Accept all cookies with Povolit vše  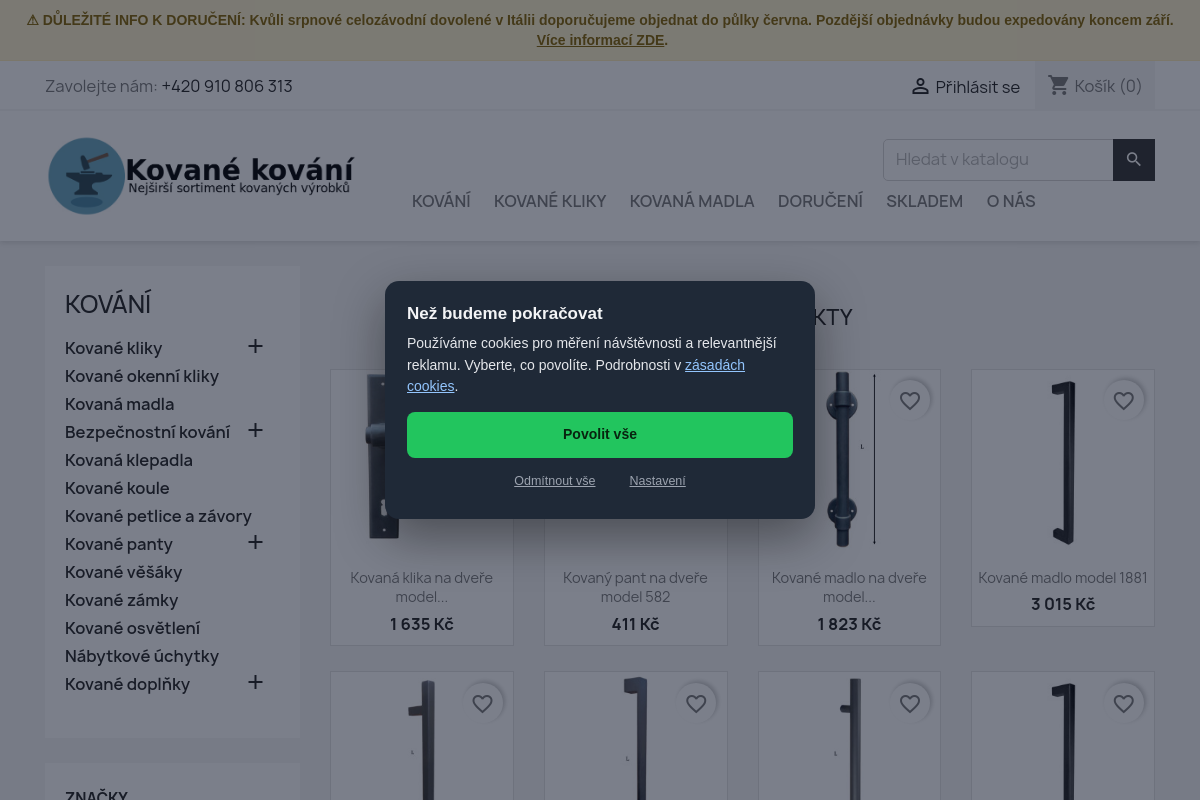tap(600, 435)
